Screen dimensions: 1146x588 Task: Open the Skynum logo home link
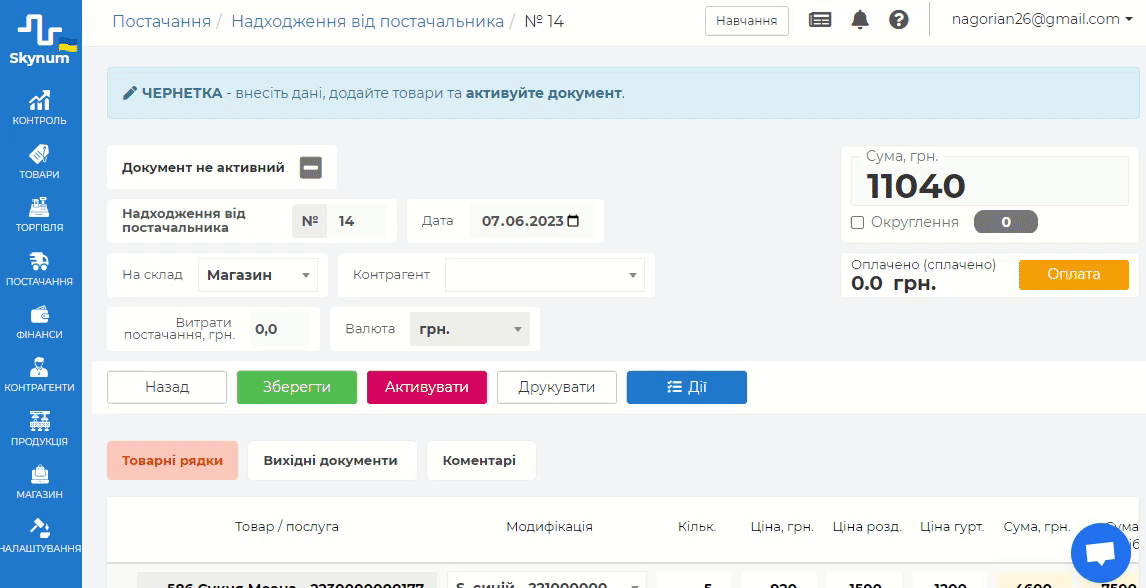tap(40, 38)
